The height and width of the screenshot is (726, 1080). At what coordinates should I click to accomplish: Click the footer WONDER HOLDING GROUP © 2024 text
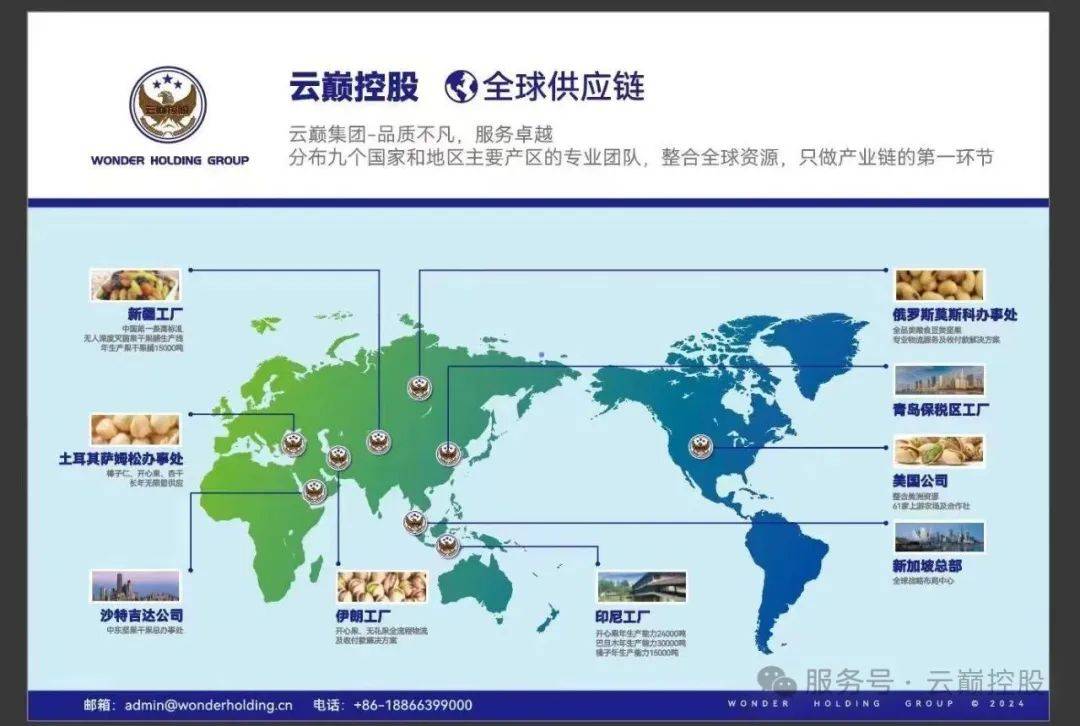click(876, 704)
